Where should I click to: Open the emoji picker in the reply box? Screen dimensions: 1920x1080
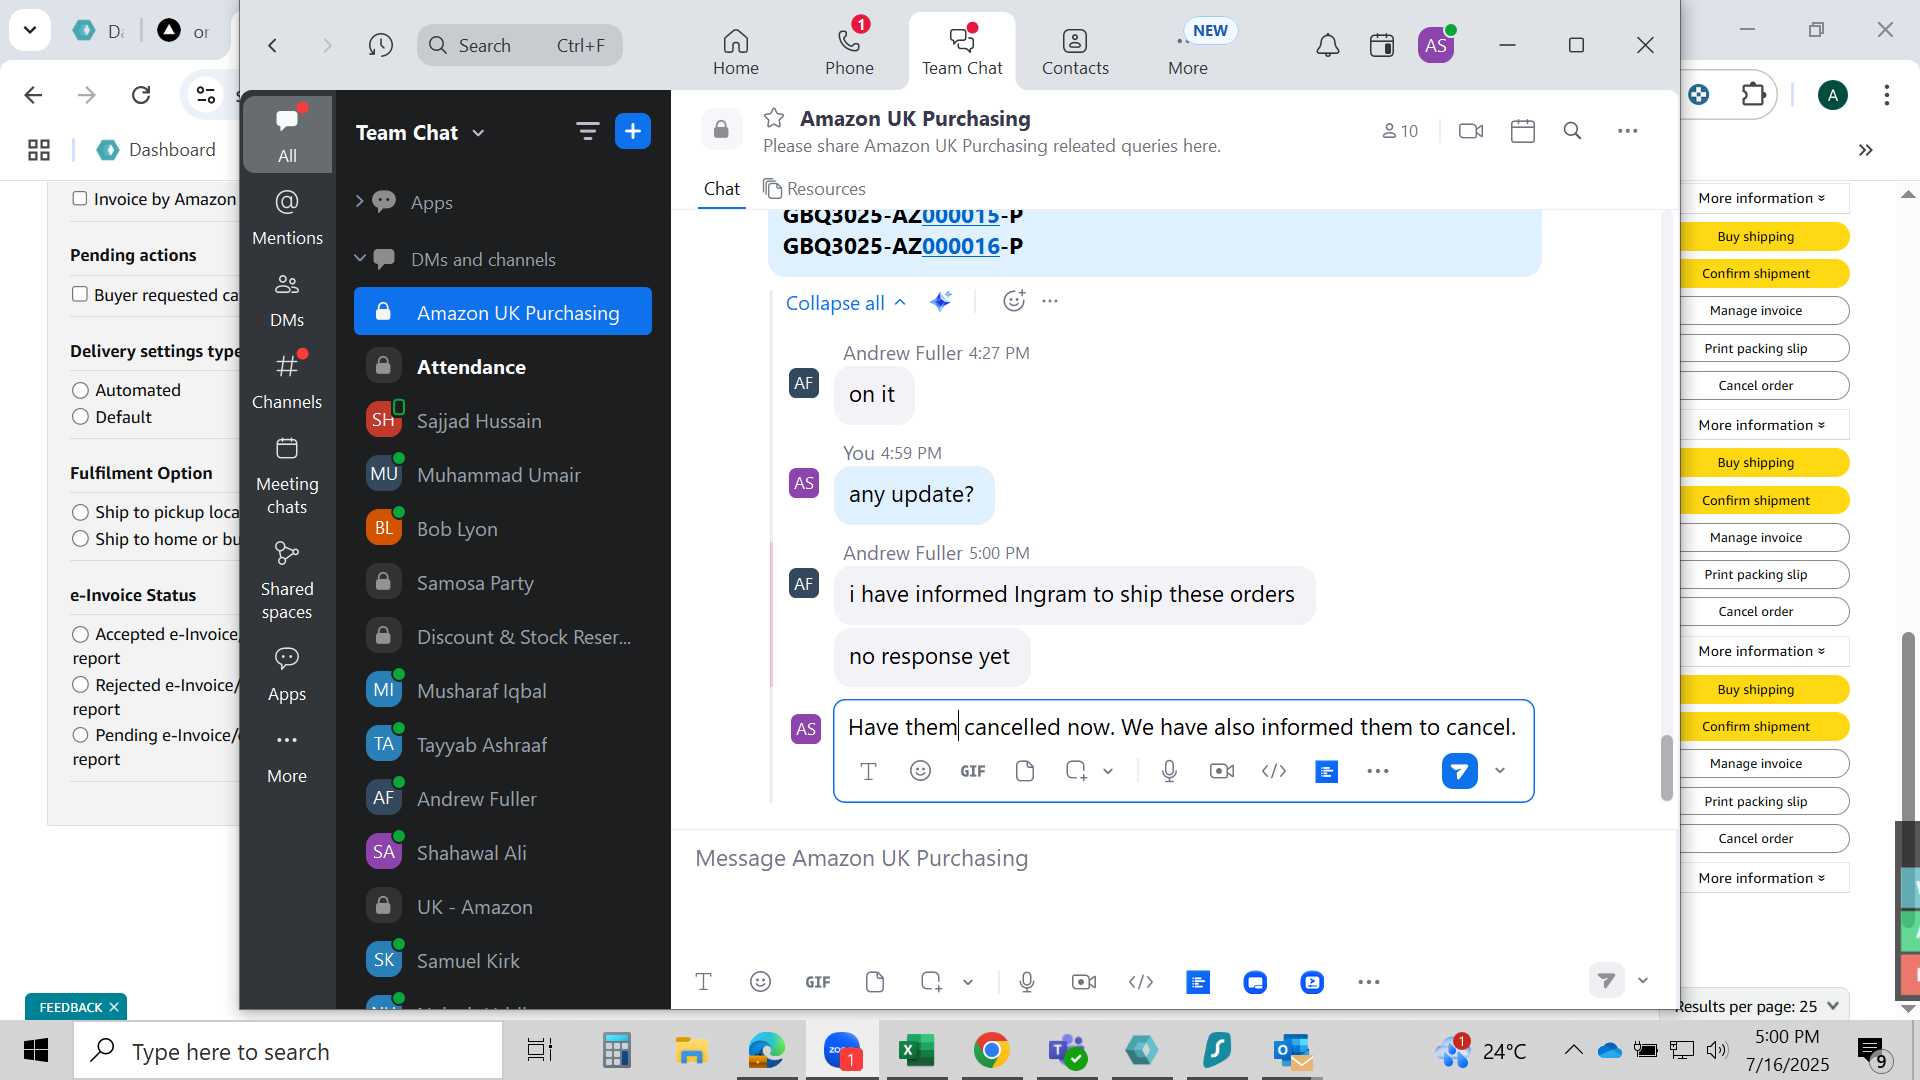(921, 771)
